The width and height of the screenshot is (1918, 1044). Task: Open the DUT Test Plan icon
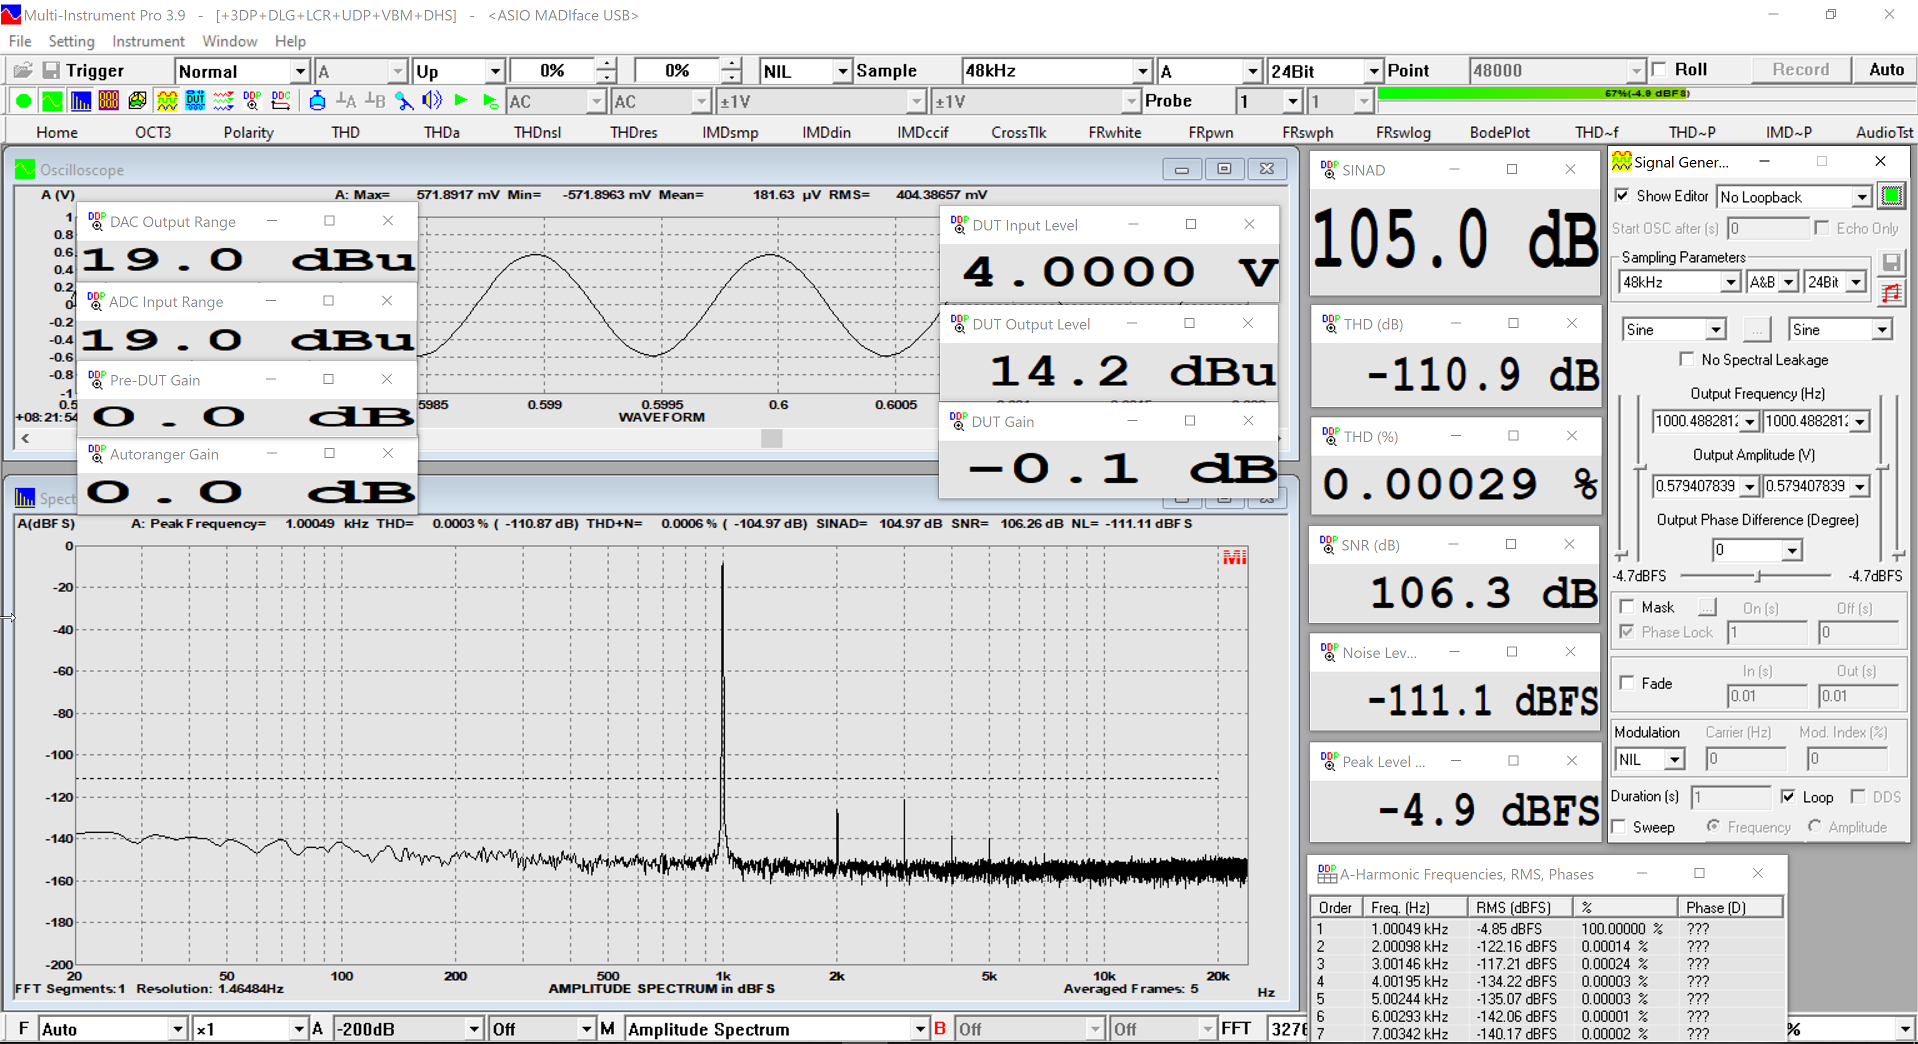195,101
